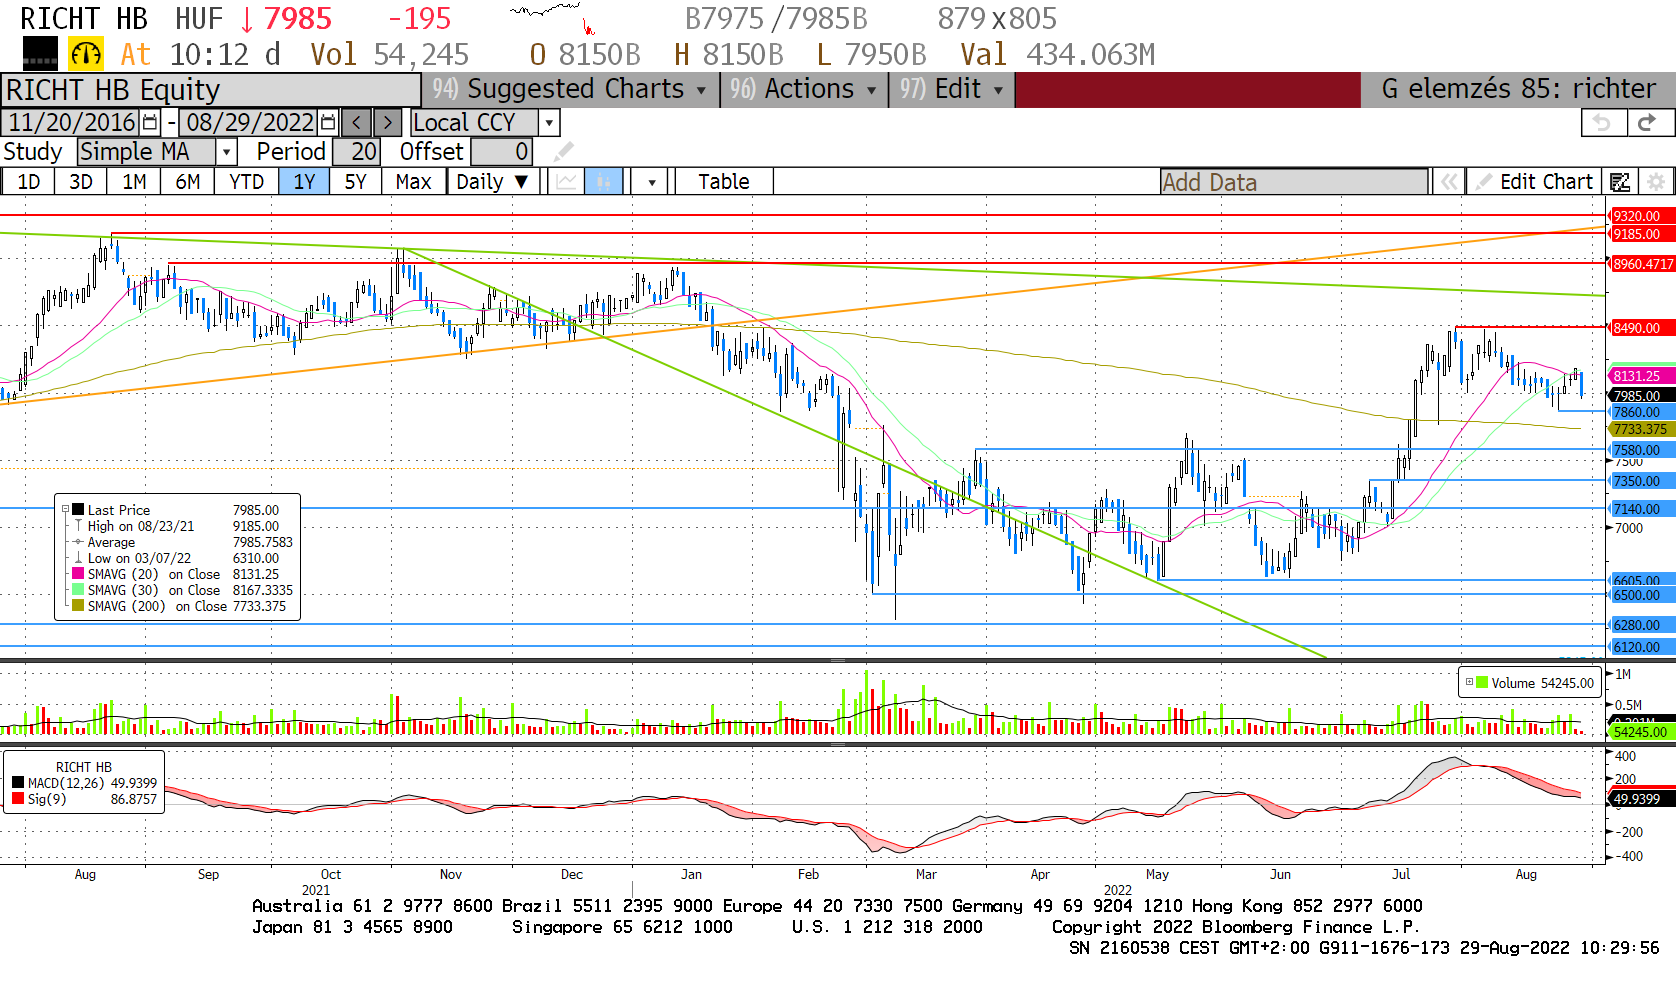Click the undo arrow button
Screen dimensions: 1676x991
pos(1603,123)
